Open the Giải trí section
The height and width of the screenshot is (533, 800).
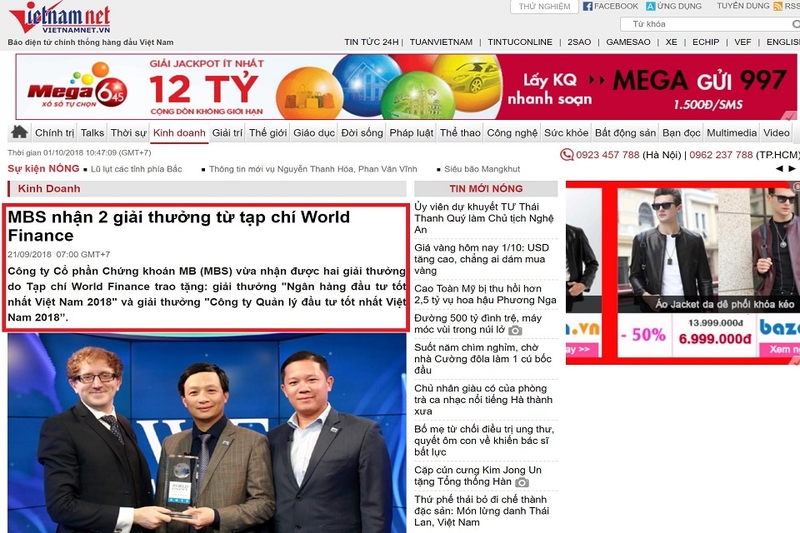point(228,133)
